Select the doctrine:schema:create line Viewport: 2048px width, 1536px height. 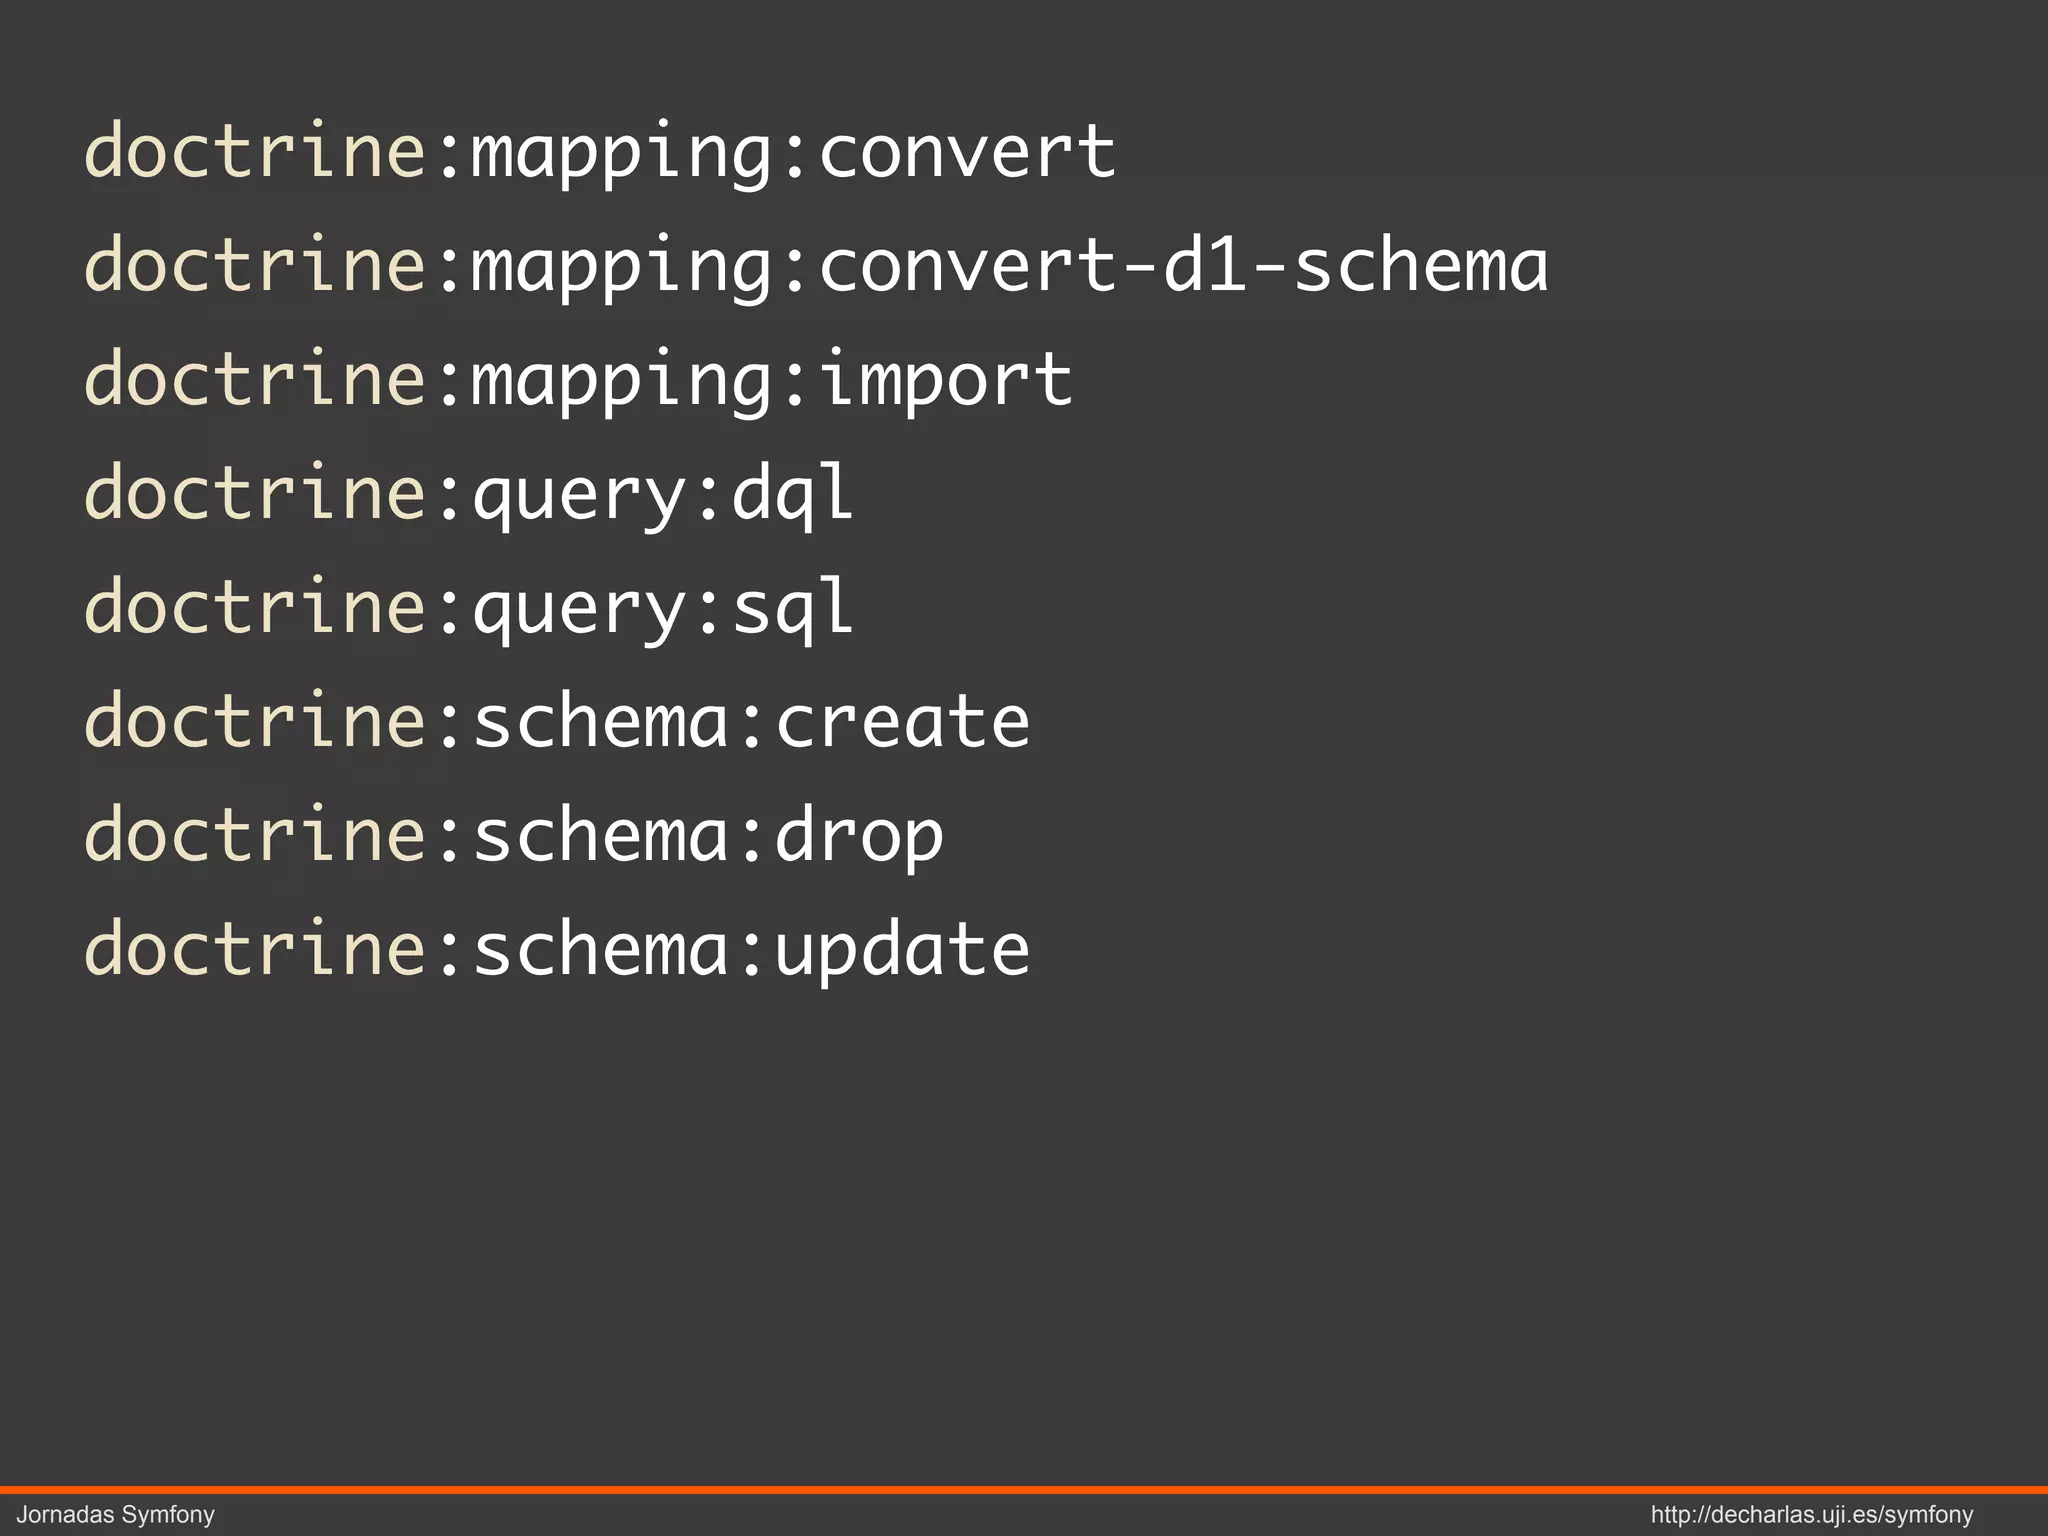click(557, 720)
